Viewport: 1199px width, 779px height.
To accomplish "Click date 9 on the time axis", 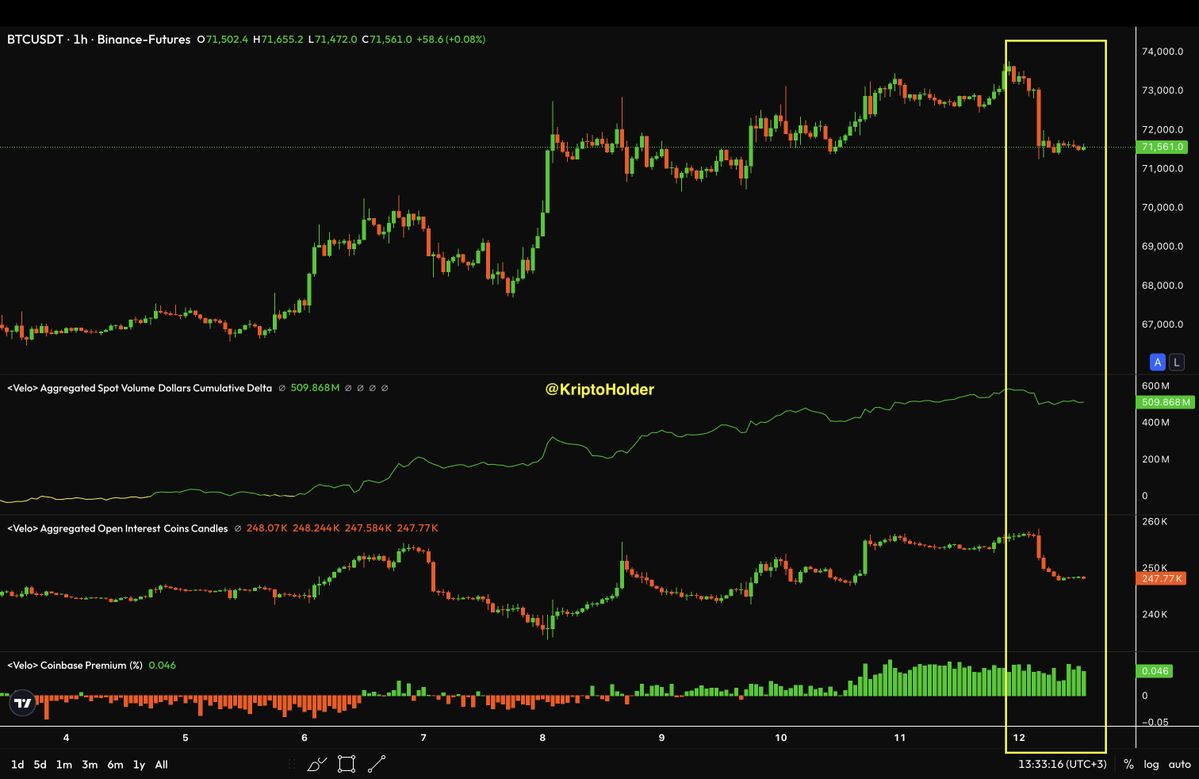I will click(x=661, y=738).
